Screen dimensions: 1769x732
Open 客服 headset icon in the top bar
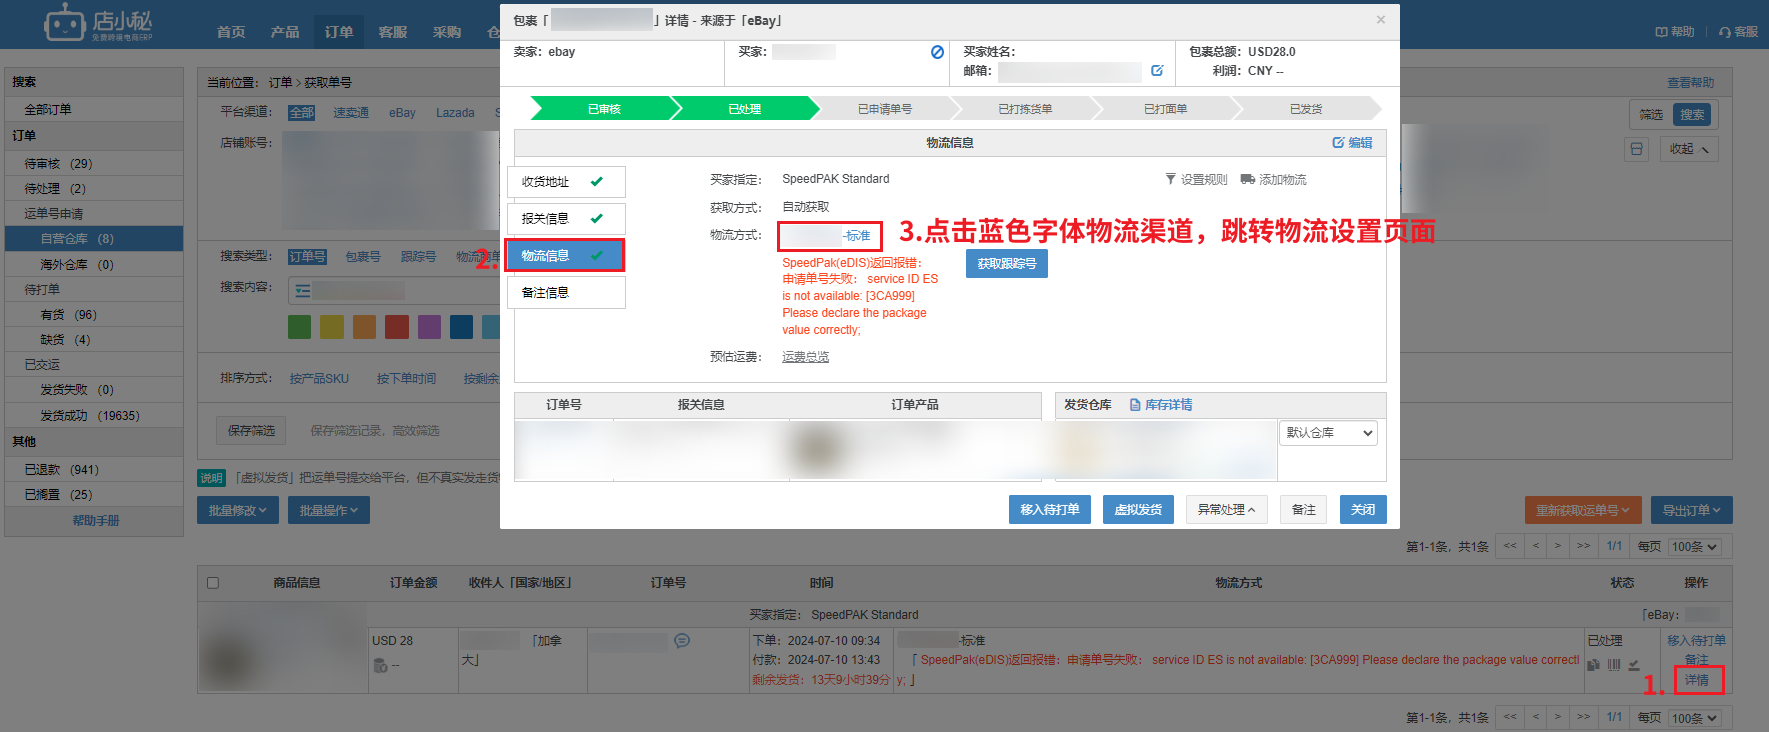[x=1725, y=32]
